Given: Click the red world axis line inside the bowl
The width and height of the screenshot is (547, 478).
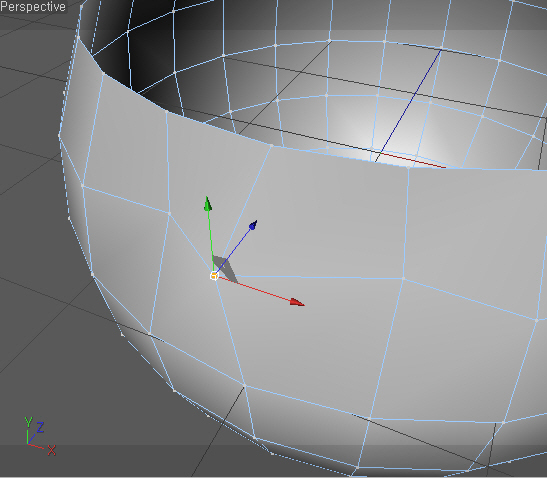Looking at the screenshot, I should pyautogui.click(x=413, y=160).
